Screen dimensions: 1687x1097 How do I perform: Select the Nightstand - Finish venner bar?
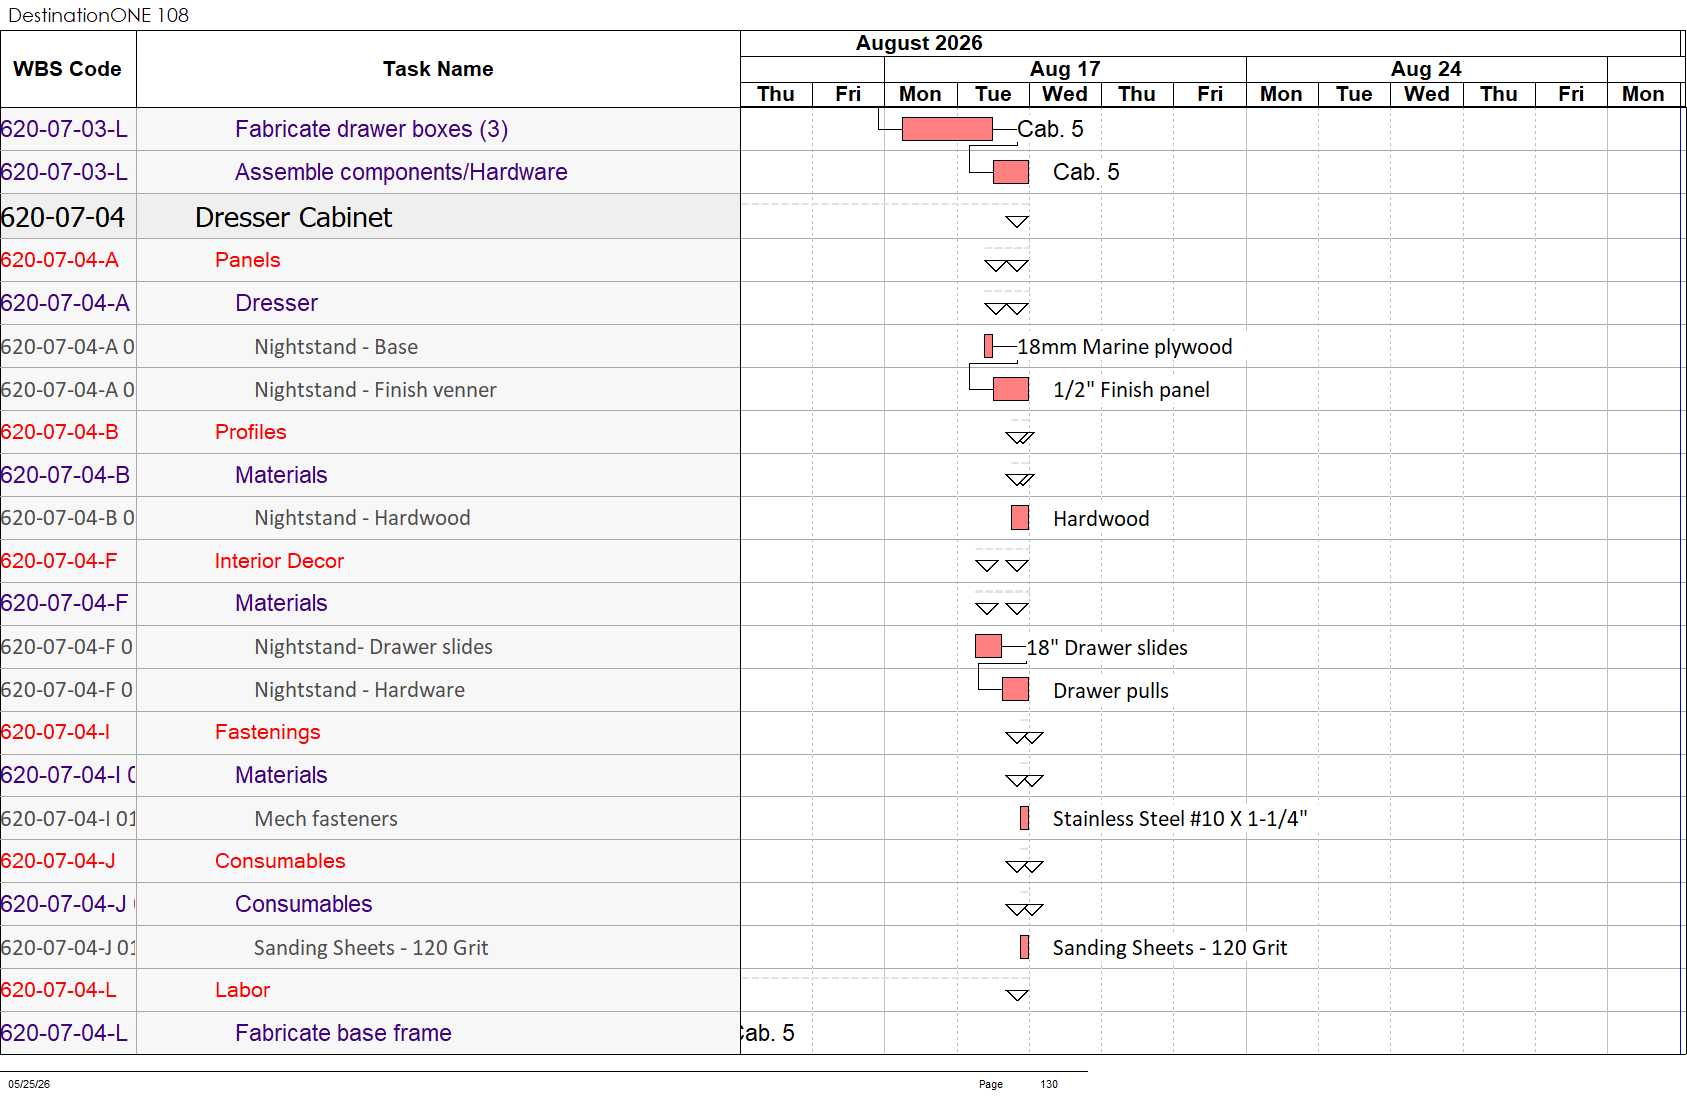click(1010, 389)
